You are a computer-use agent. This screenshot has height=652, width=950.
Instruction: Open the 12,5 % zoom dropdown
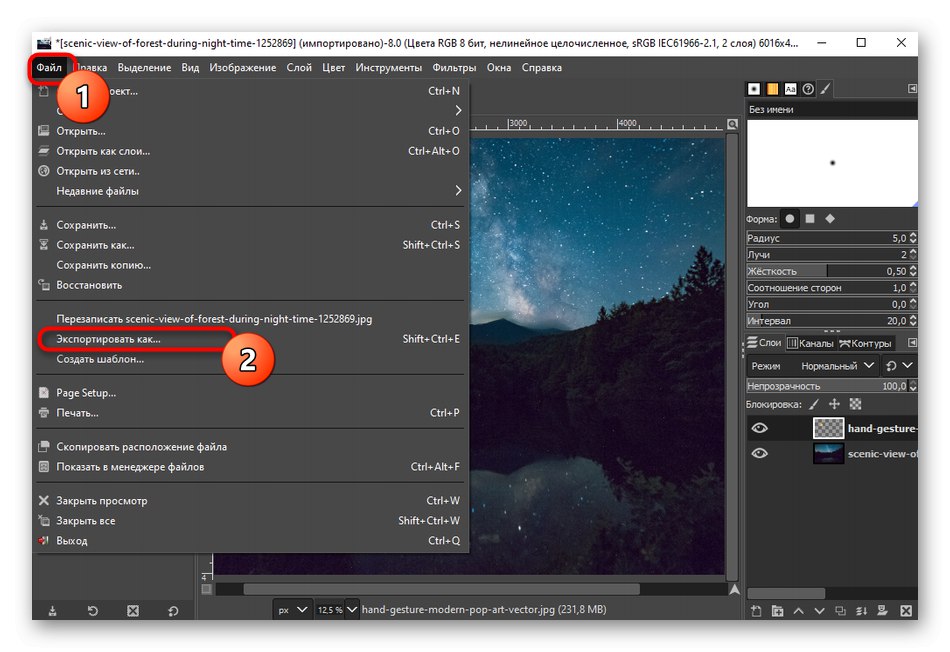pos(338,610)
